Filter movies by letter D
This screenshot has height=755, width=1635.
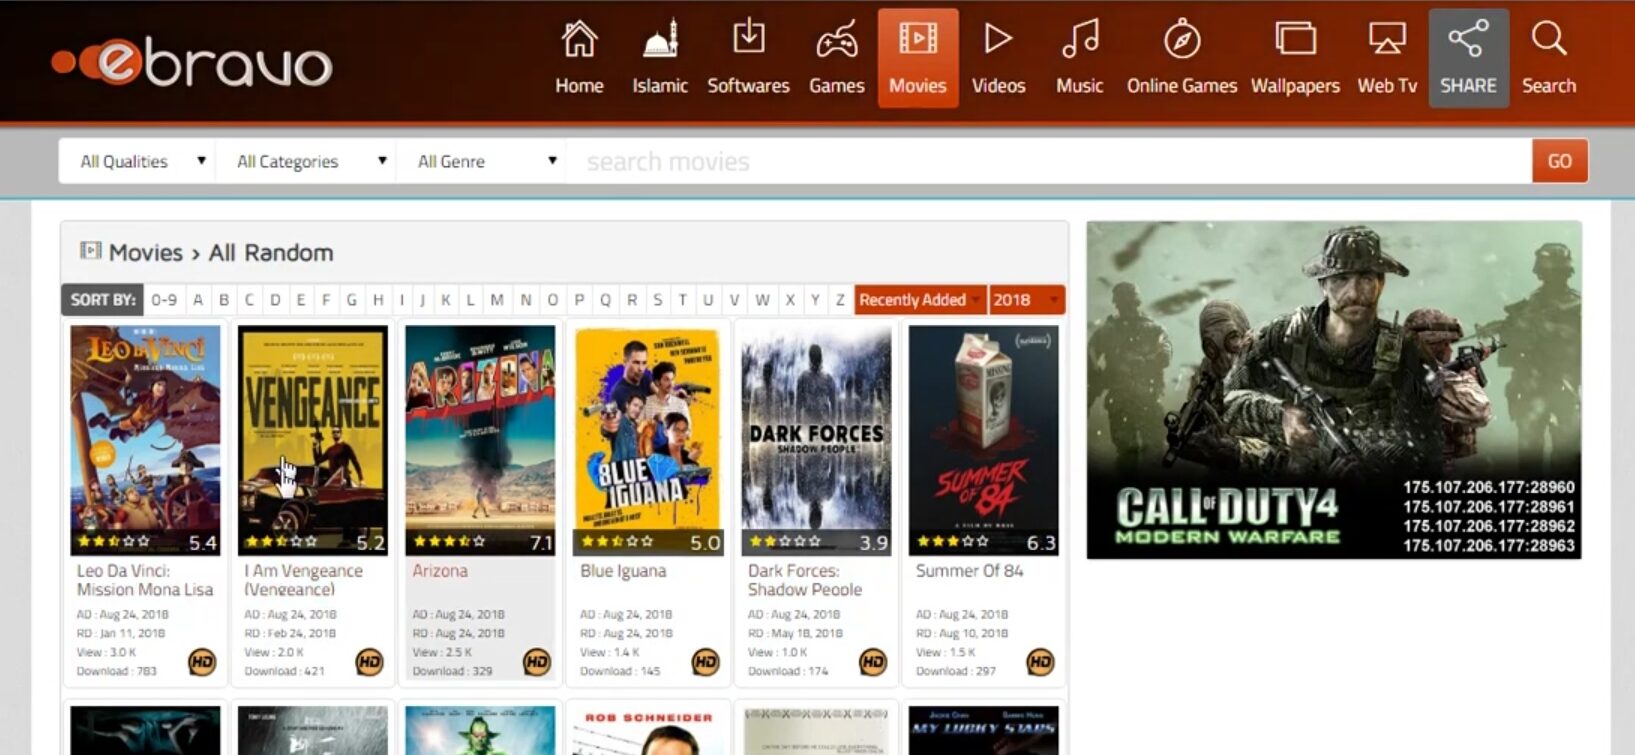tap(275, 300)
